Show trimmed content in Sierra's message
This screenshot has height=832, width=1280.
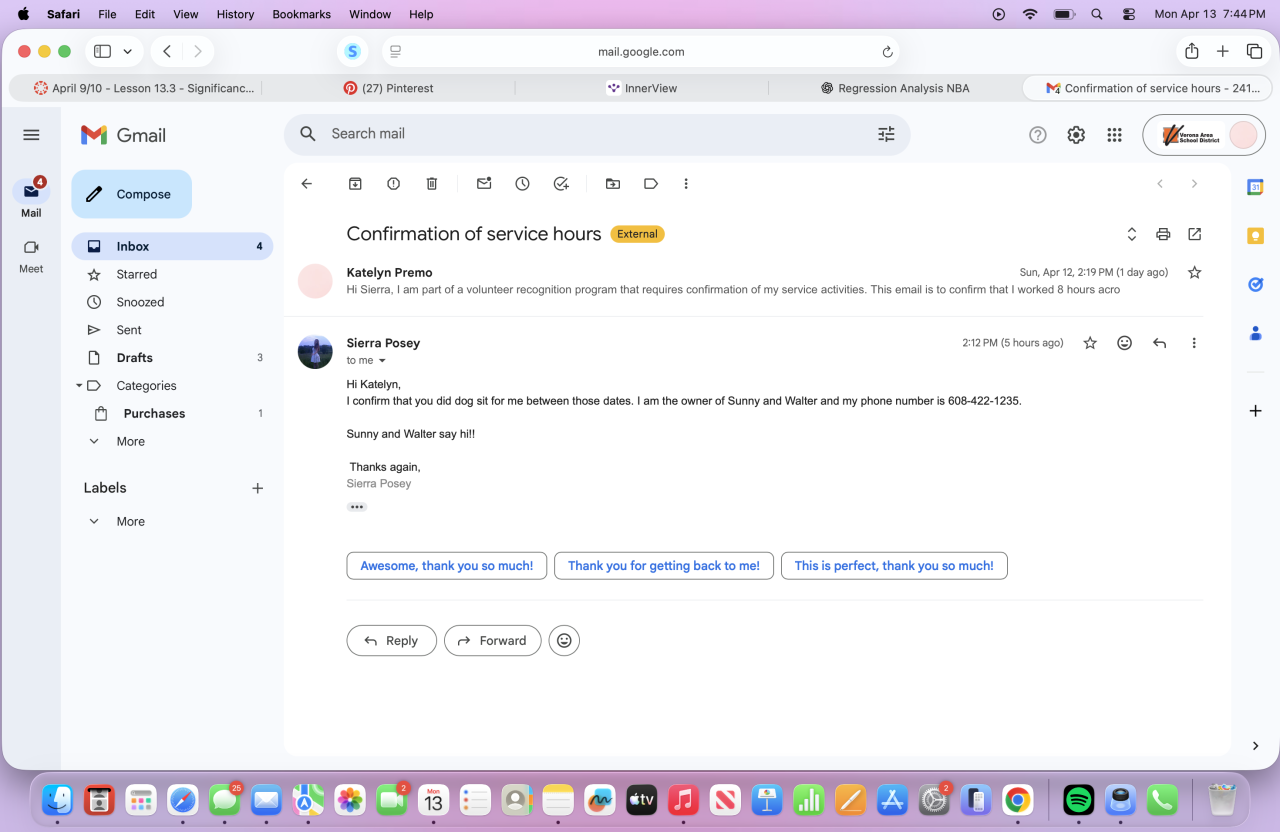[x=357, y=507]
